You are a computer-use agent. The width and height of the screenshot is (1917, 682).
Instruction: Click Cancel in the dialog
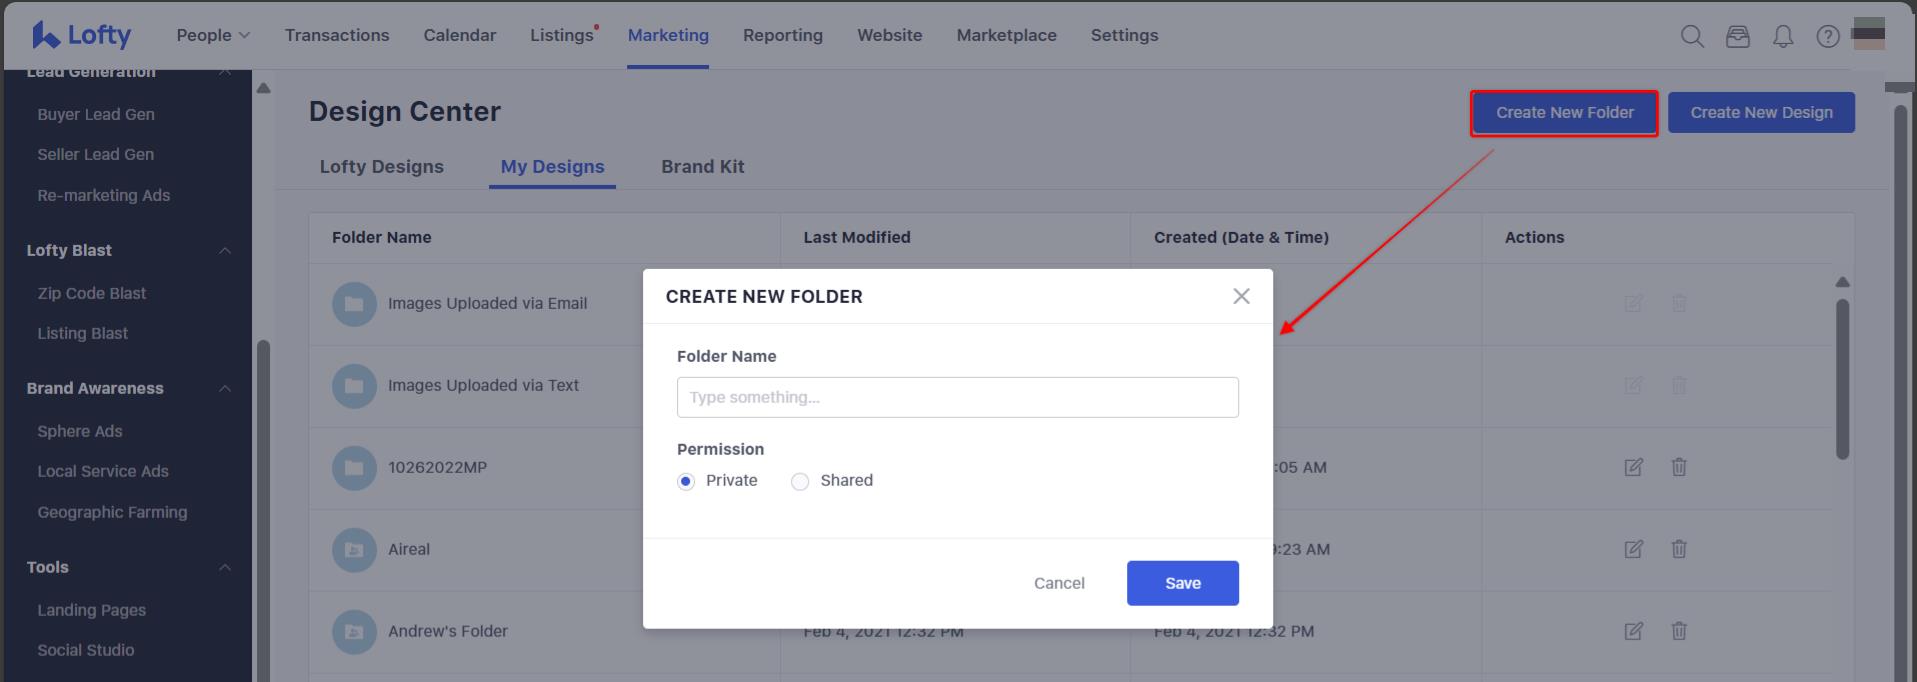(1059, 583)
